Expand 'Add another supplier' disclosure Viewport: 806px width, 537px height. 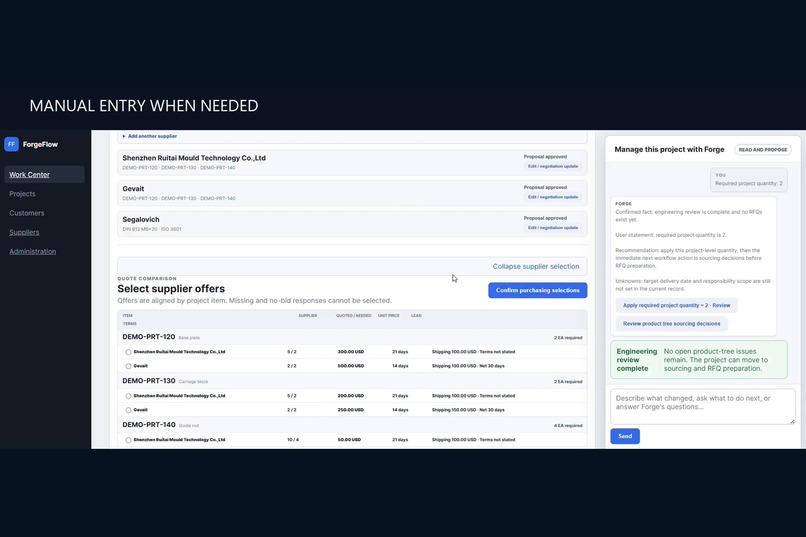coord(150,136)
